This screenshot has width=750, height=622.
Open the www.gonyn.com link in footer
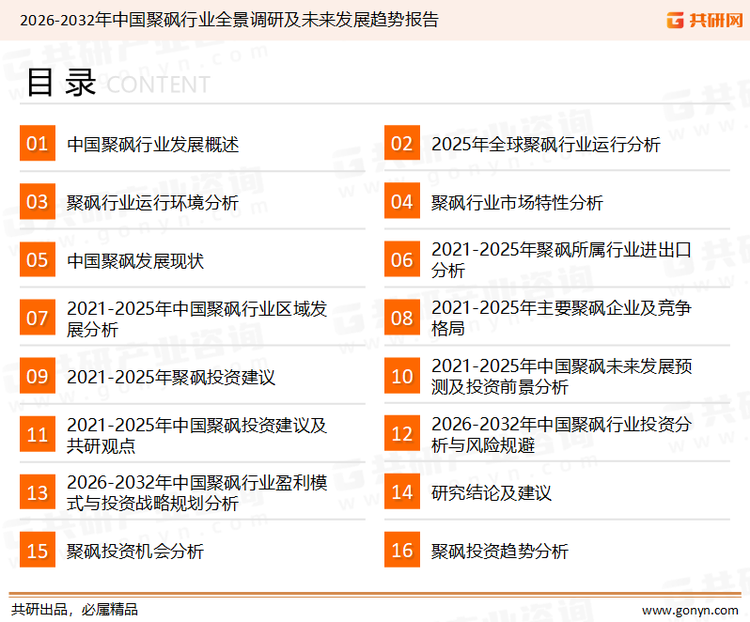(690, 610)
